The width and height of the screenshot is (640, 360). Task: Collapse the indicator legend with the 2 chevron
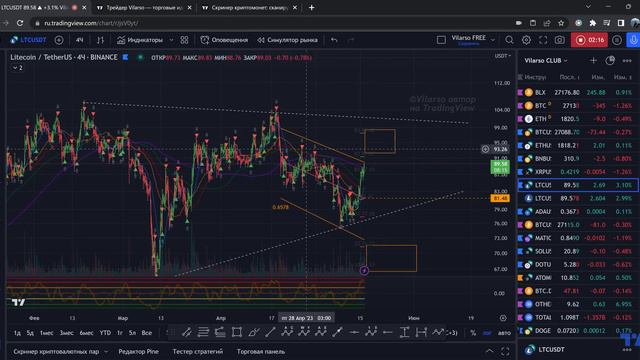(18, 68)
